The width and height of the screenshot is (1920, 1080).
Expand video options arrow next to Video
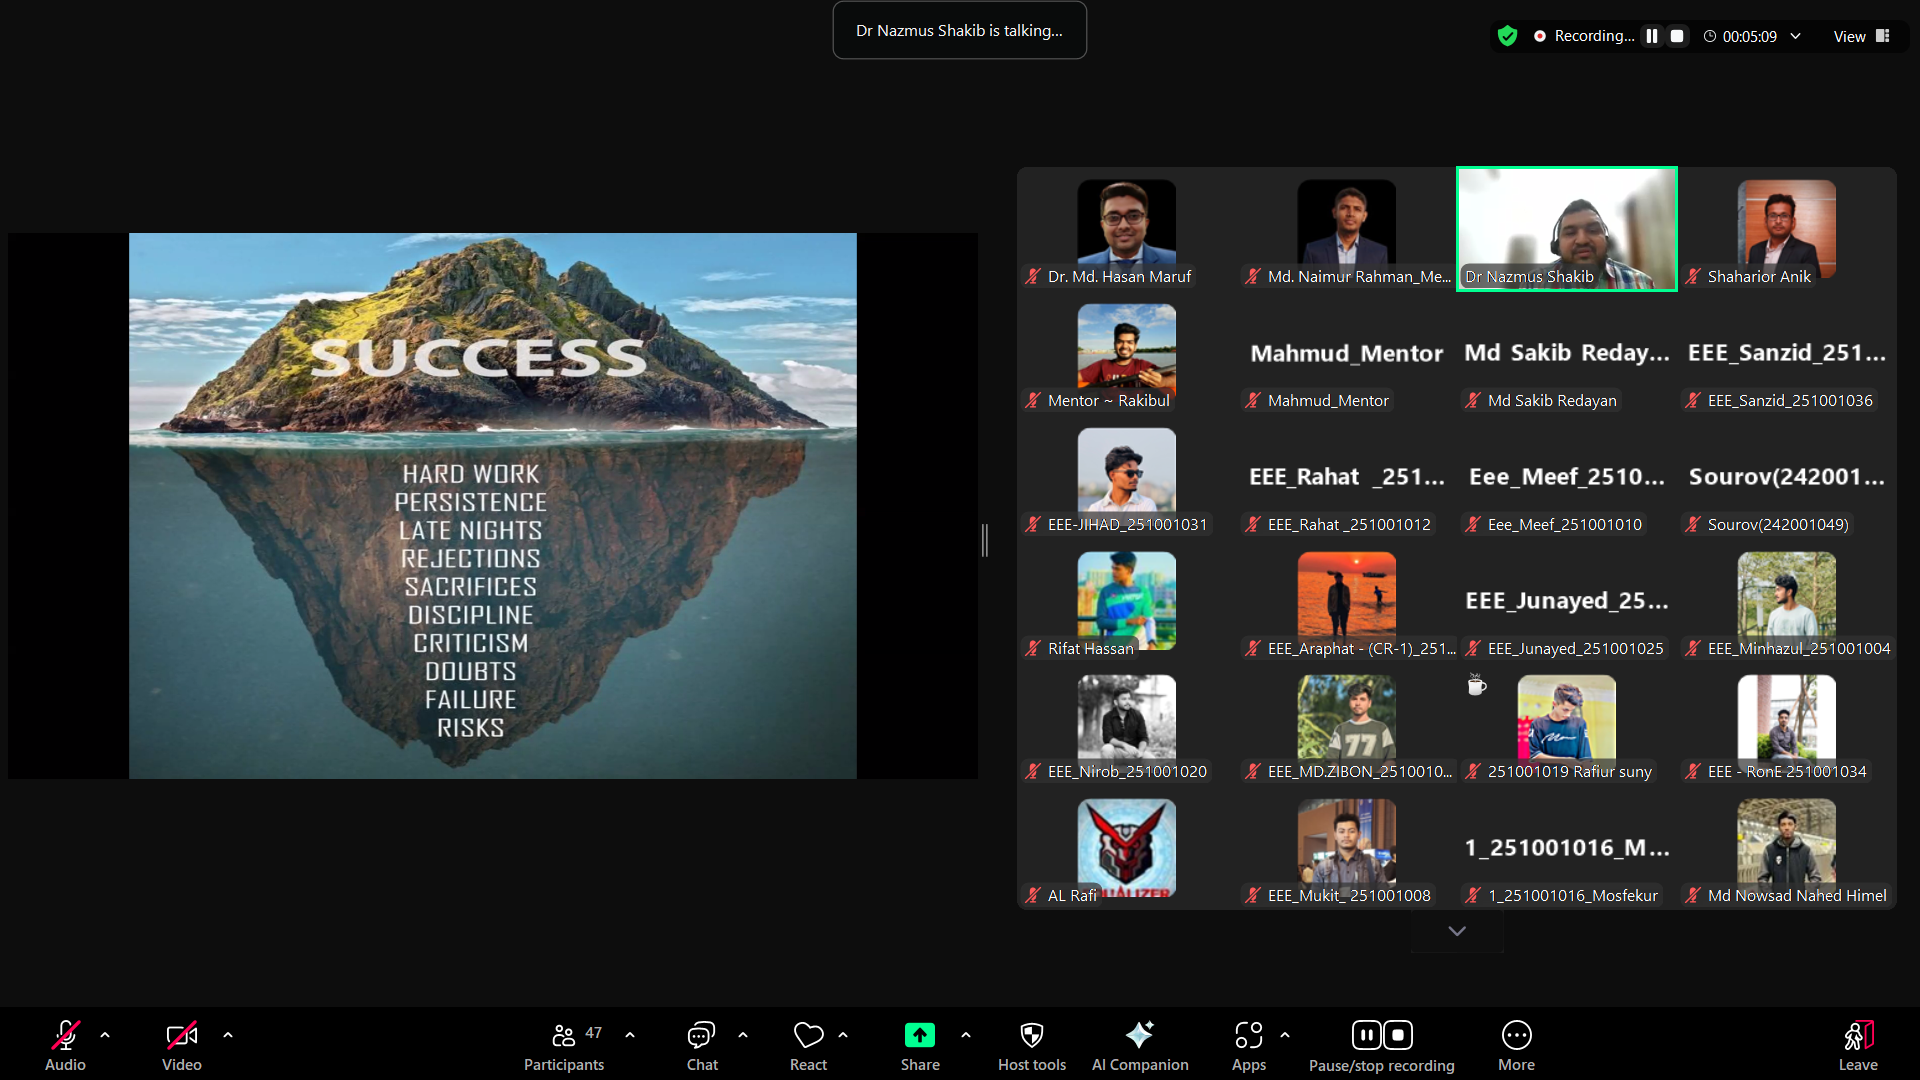click(x=228, y=1035)
